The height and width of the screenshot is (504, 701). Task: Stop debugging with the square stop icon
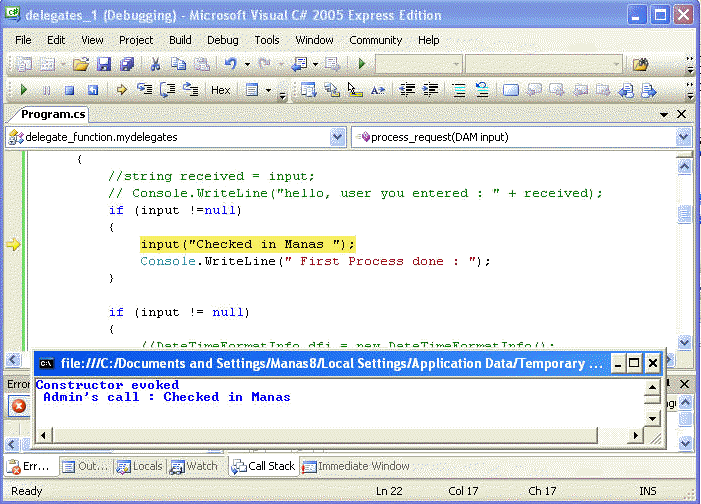click(x=69, y=90)
